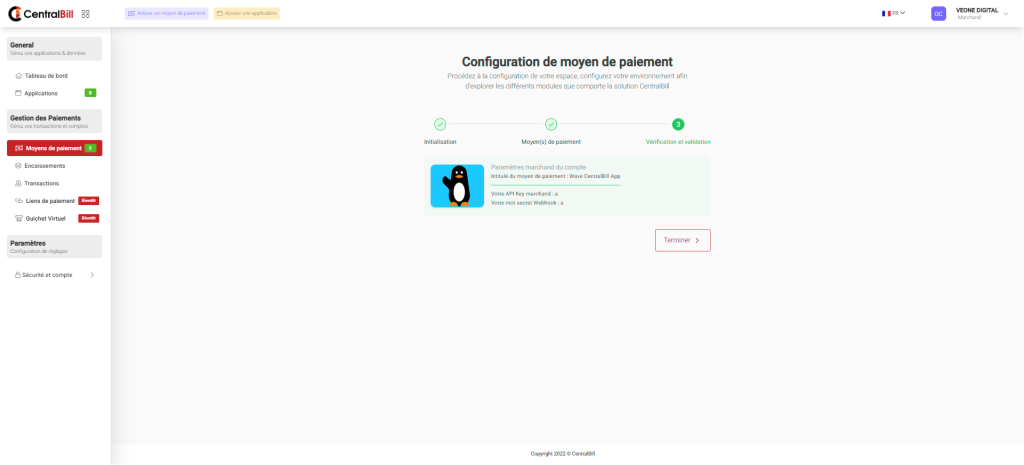Screen dimensions: 1024x465
Task: Click the Gestion des Paiements section header
Action: click(55, 121)
